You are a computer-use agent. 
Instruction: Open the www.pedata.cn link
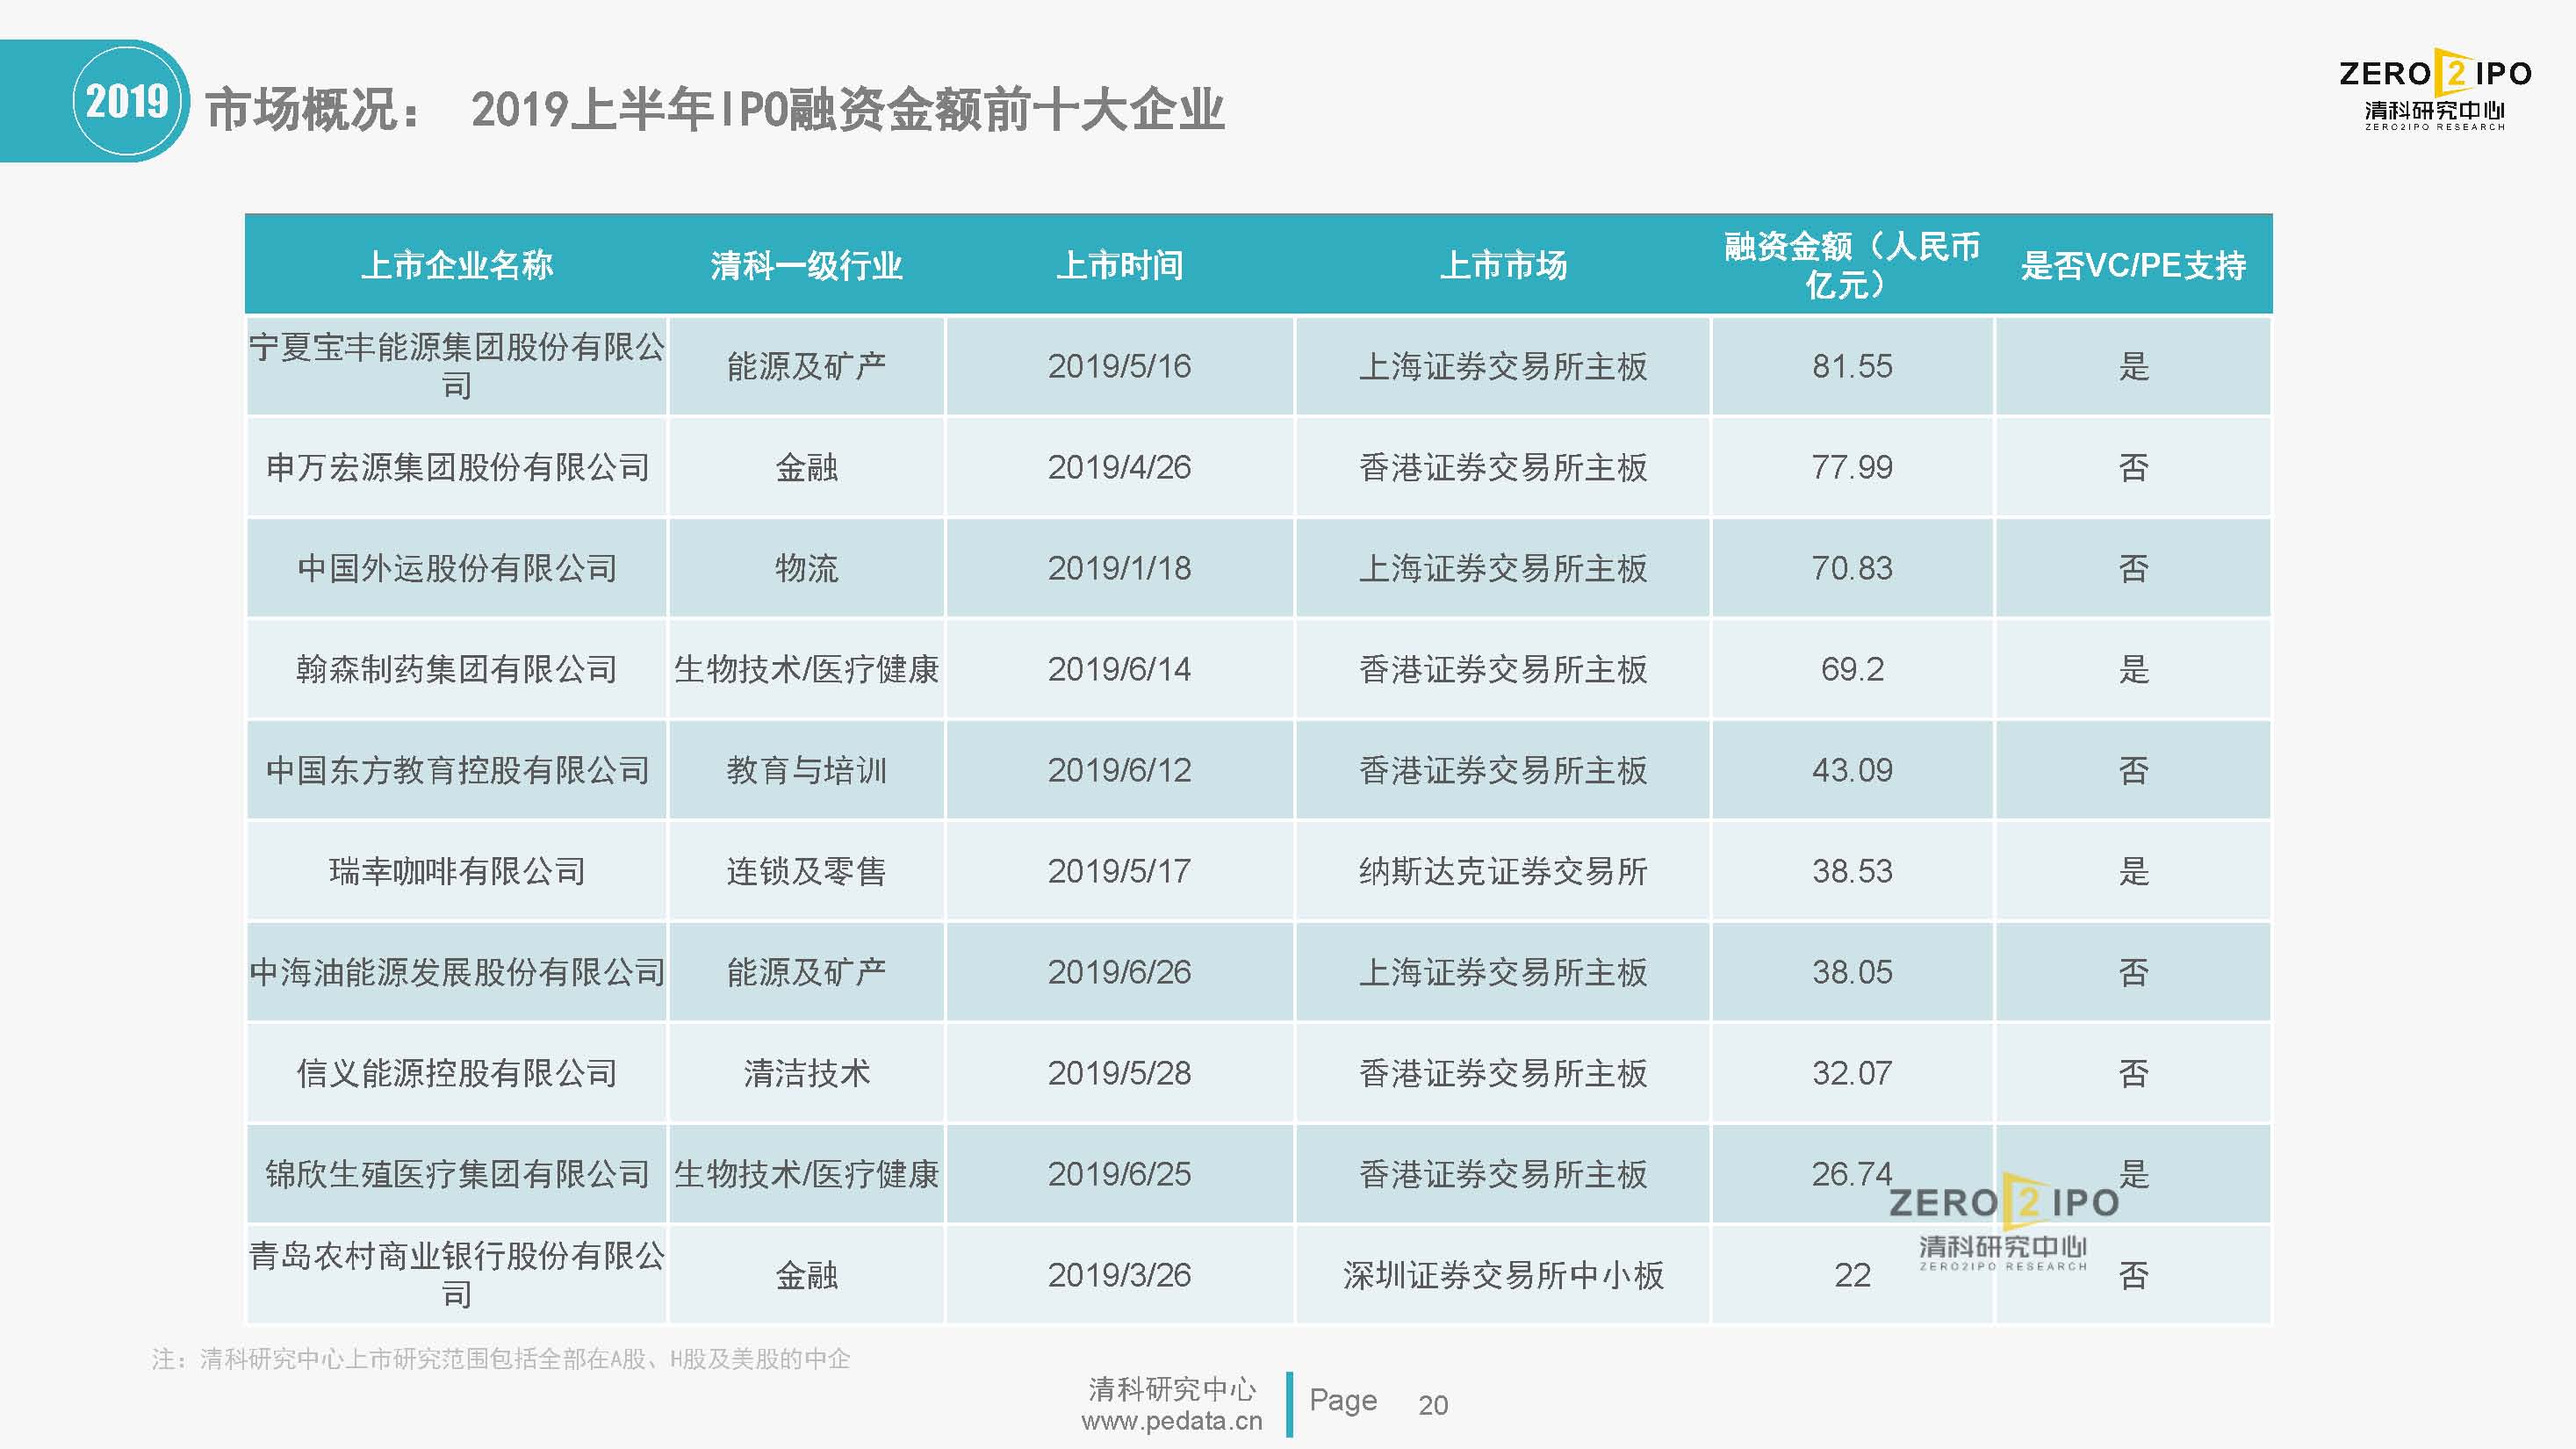(1171, 1421)
